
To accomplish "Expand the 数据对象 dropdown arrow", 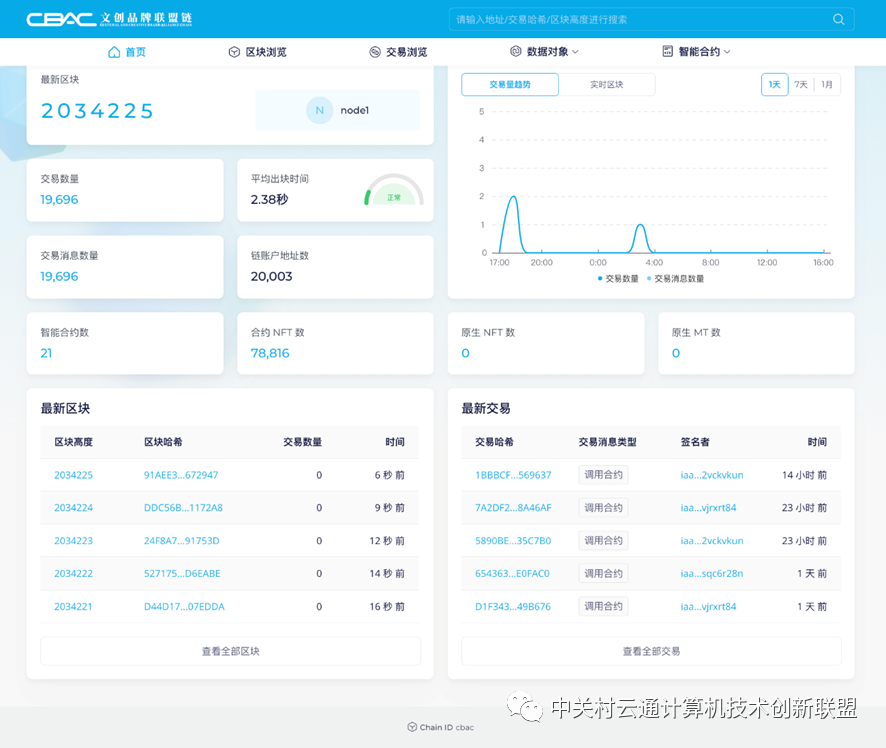I will point(575,52).
